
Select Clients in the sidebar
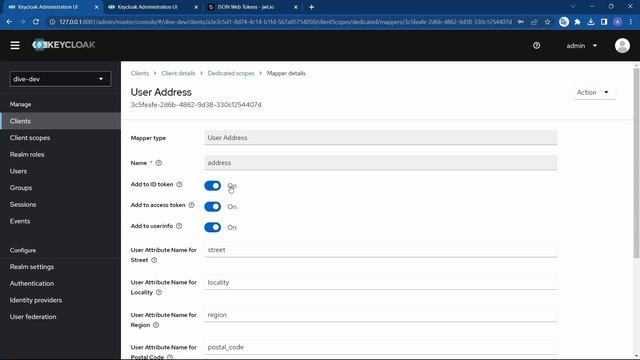tap(60, 121)
